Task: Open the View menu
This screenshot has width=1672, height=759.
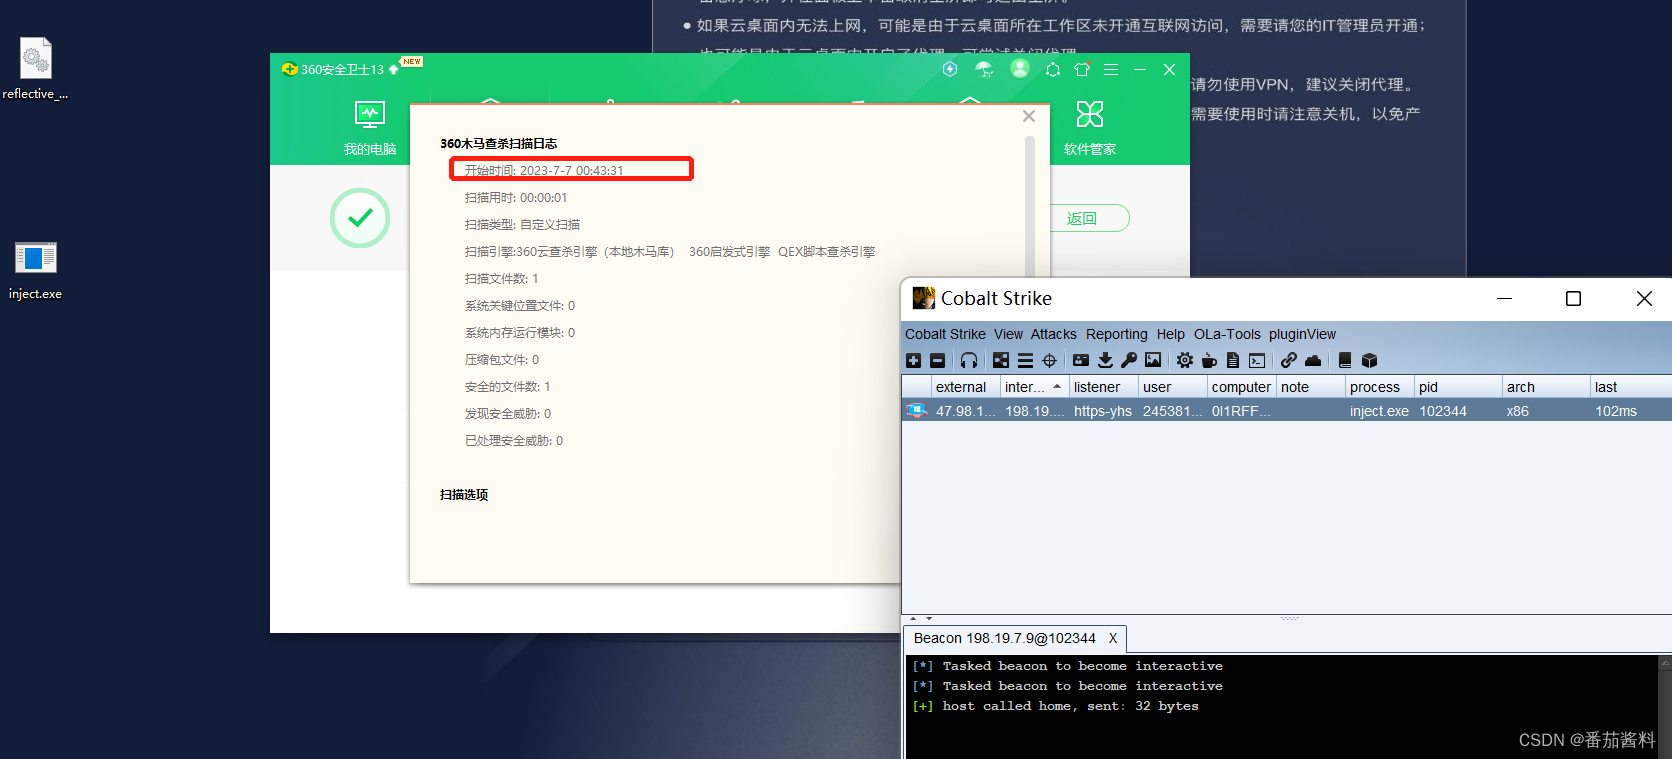Action: point(1008,334)
